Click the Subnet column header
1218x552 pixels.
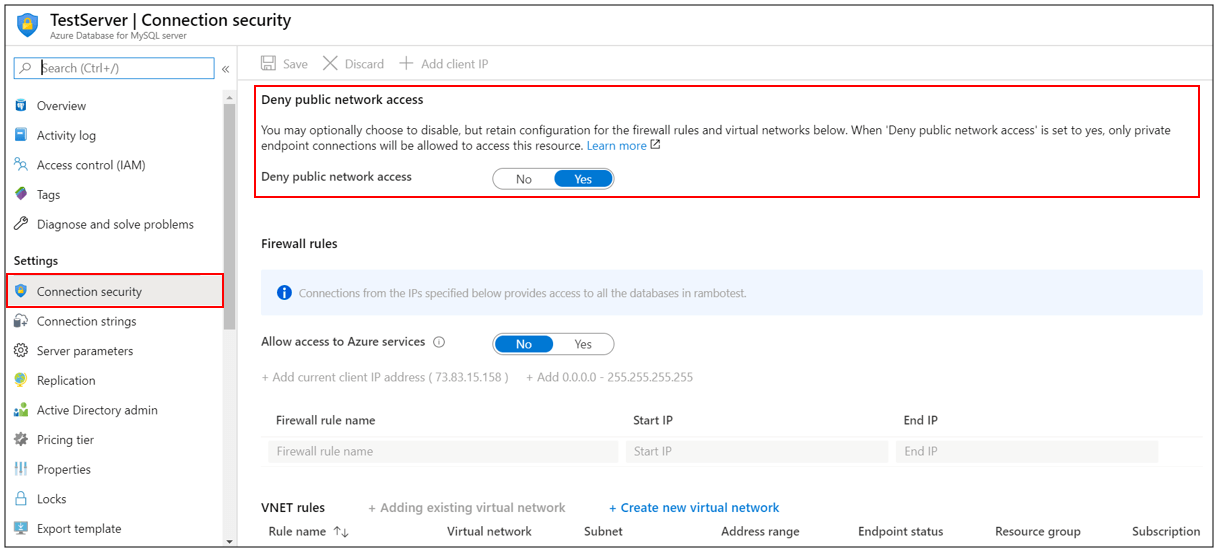(x=604, y=532)
